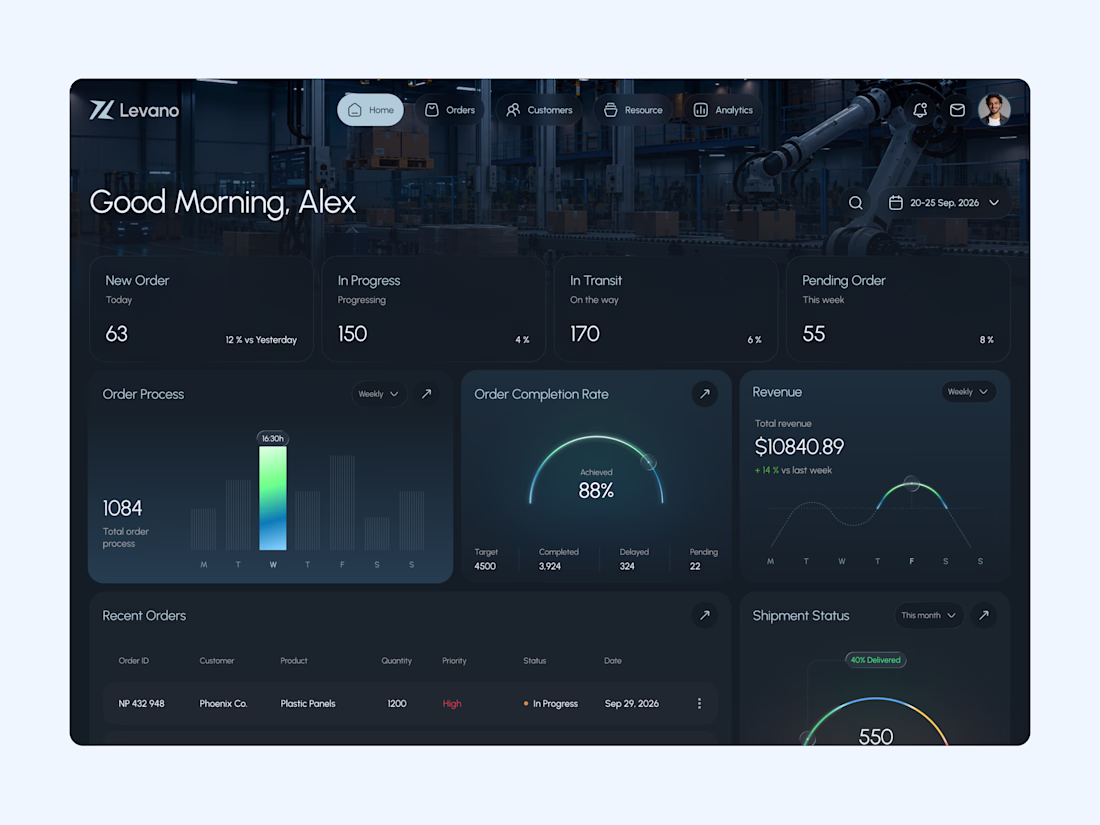1100x825 pixels.
Task: Open Recent Orders expand arrow
Action: coord(704,615)
